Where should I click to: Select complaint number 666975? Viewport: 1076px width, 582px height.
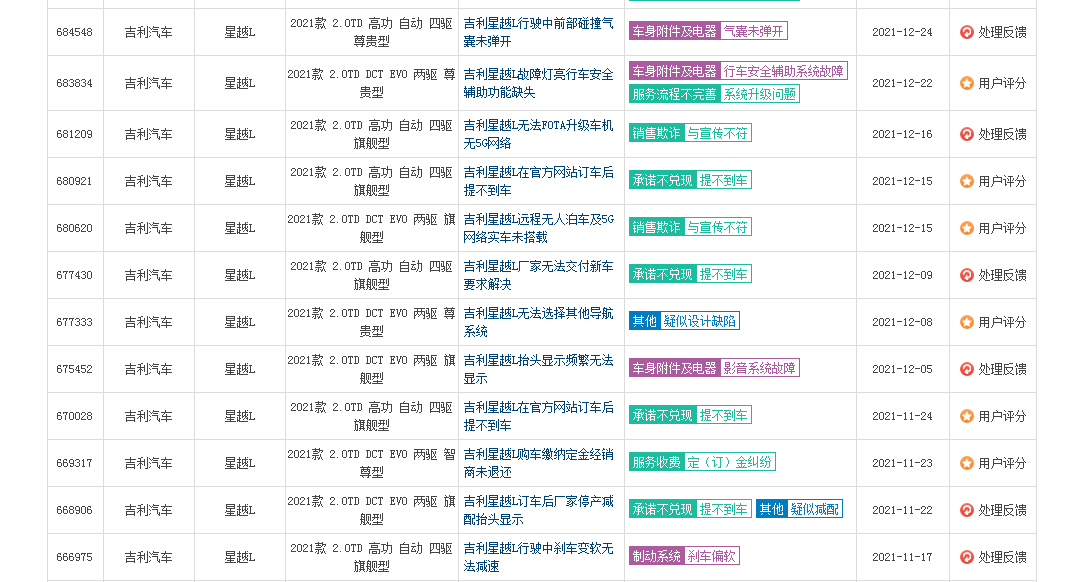[74, 557]
